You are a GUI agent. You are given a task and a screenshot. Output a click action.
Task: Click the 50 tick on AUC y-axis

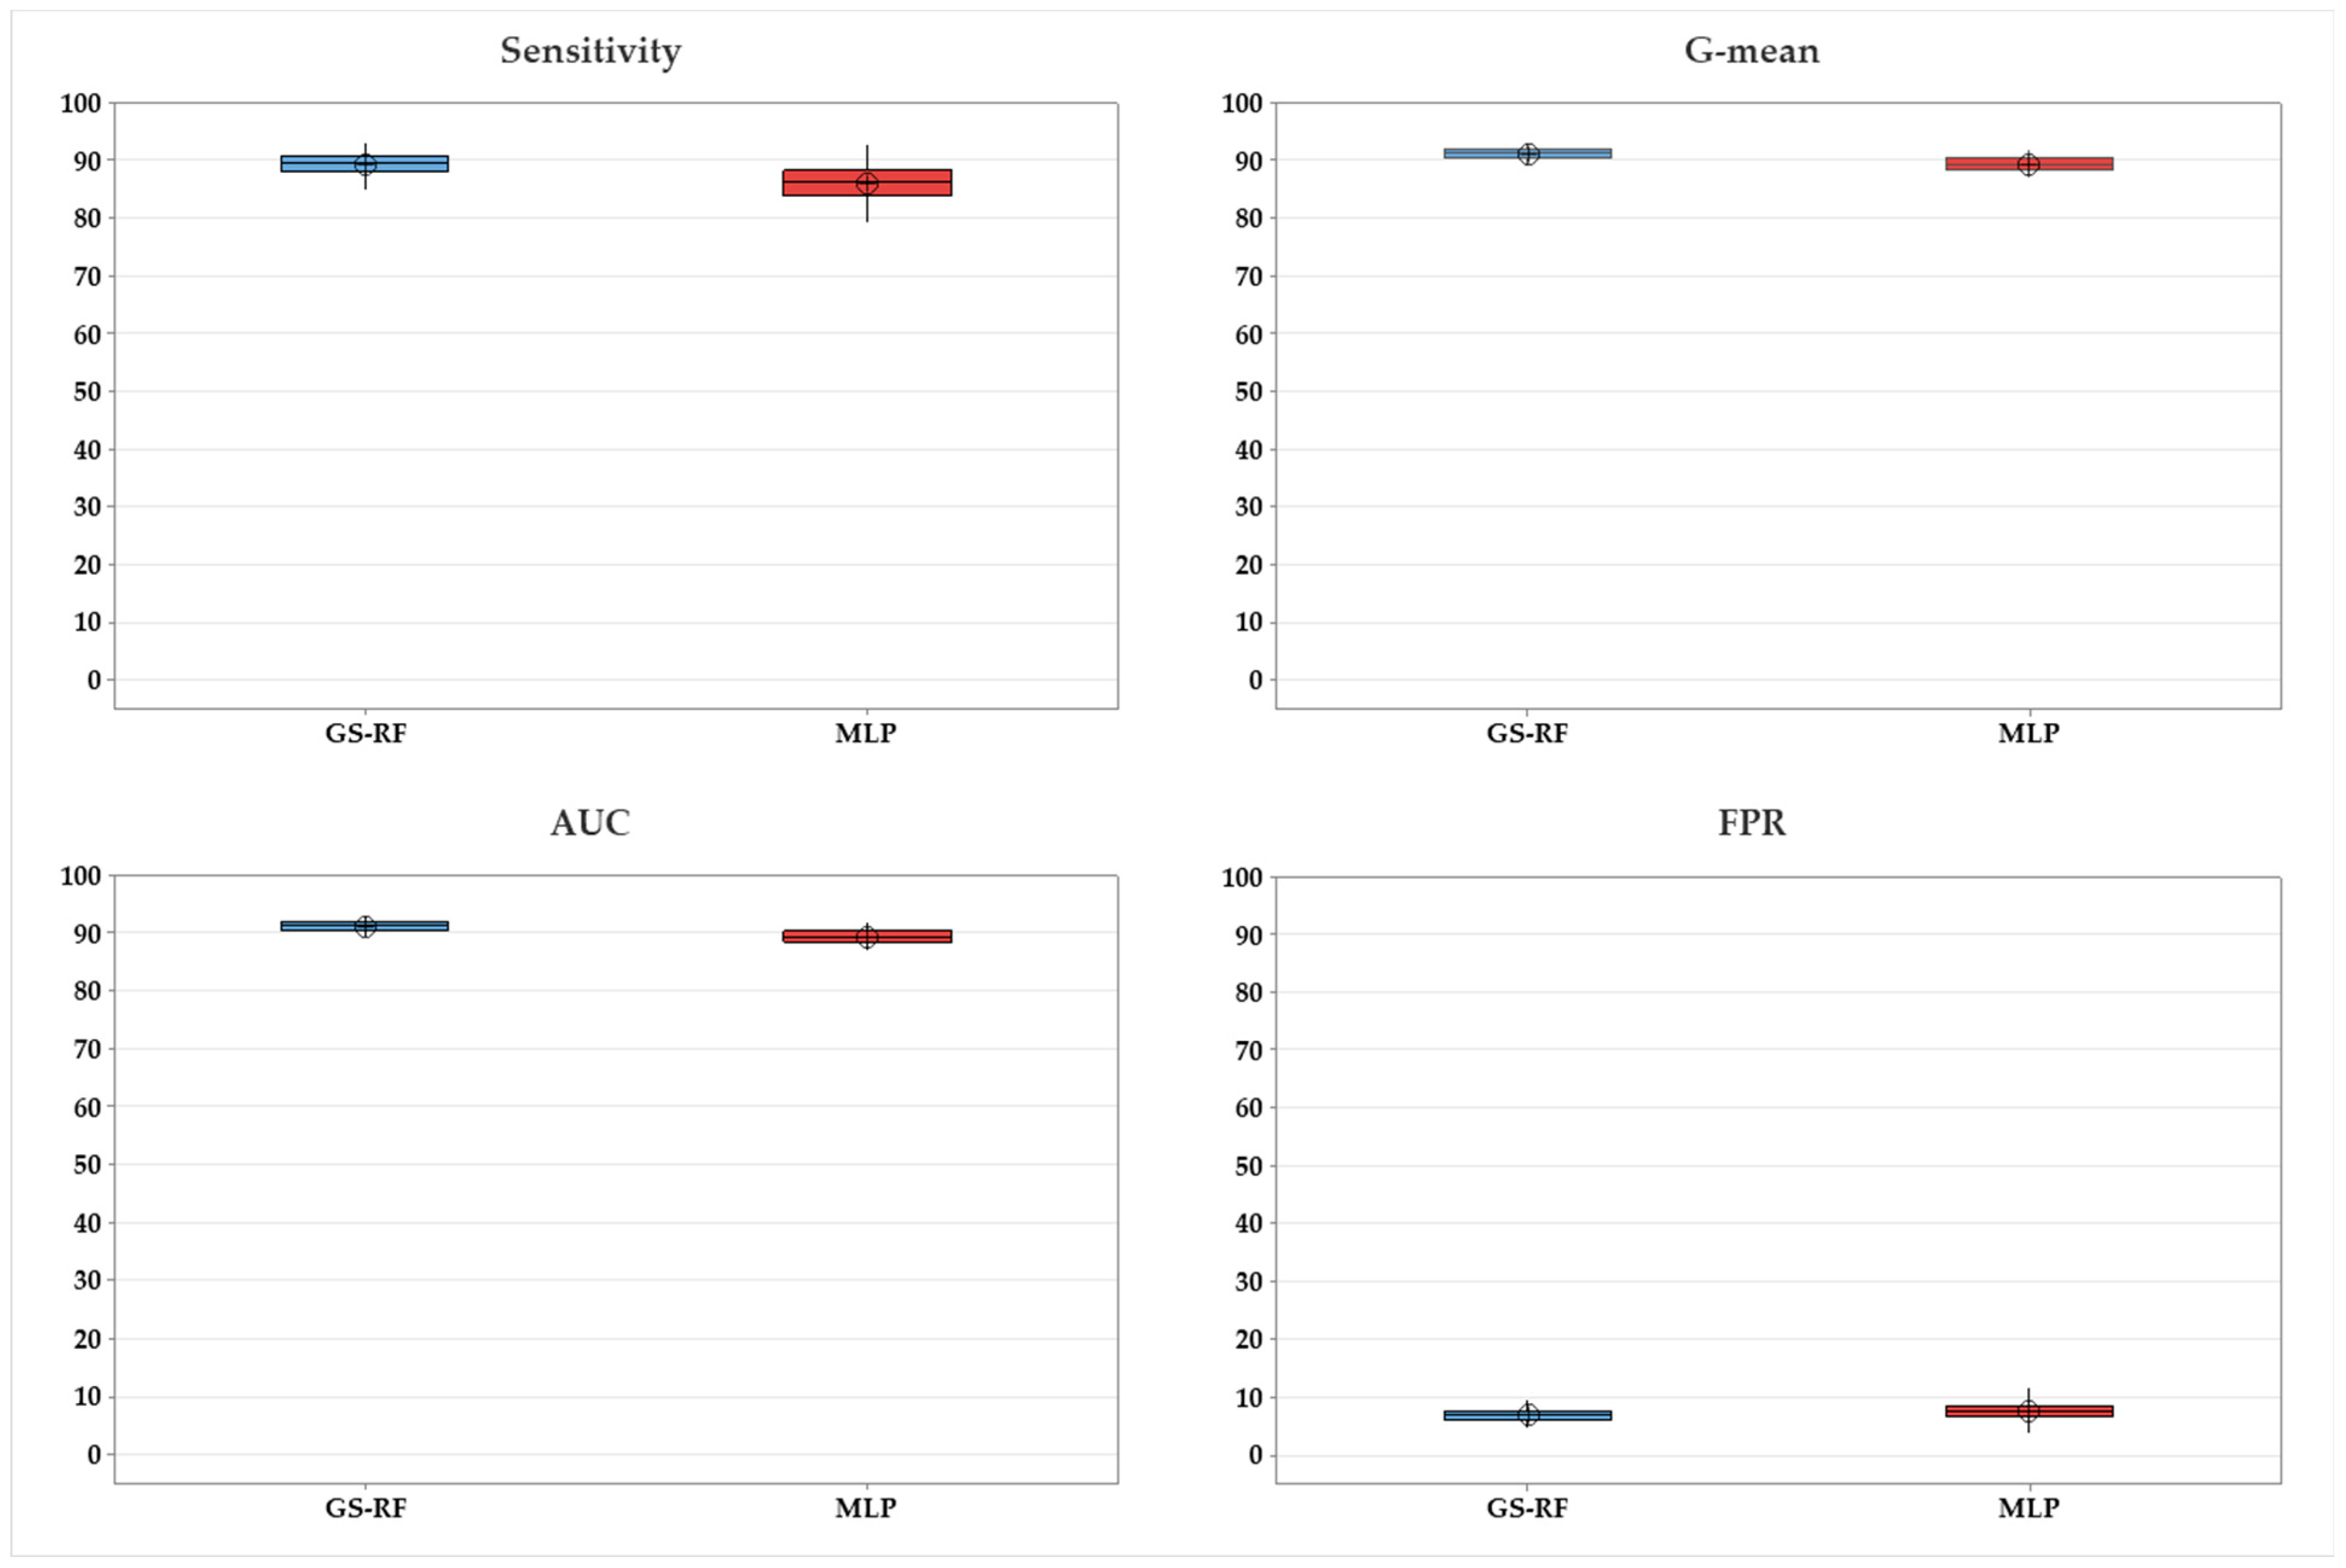pos(87,1165)
